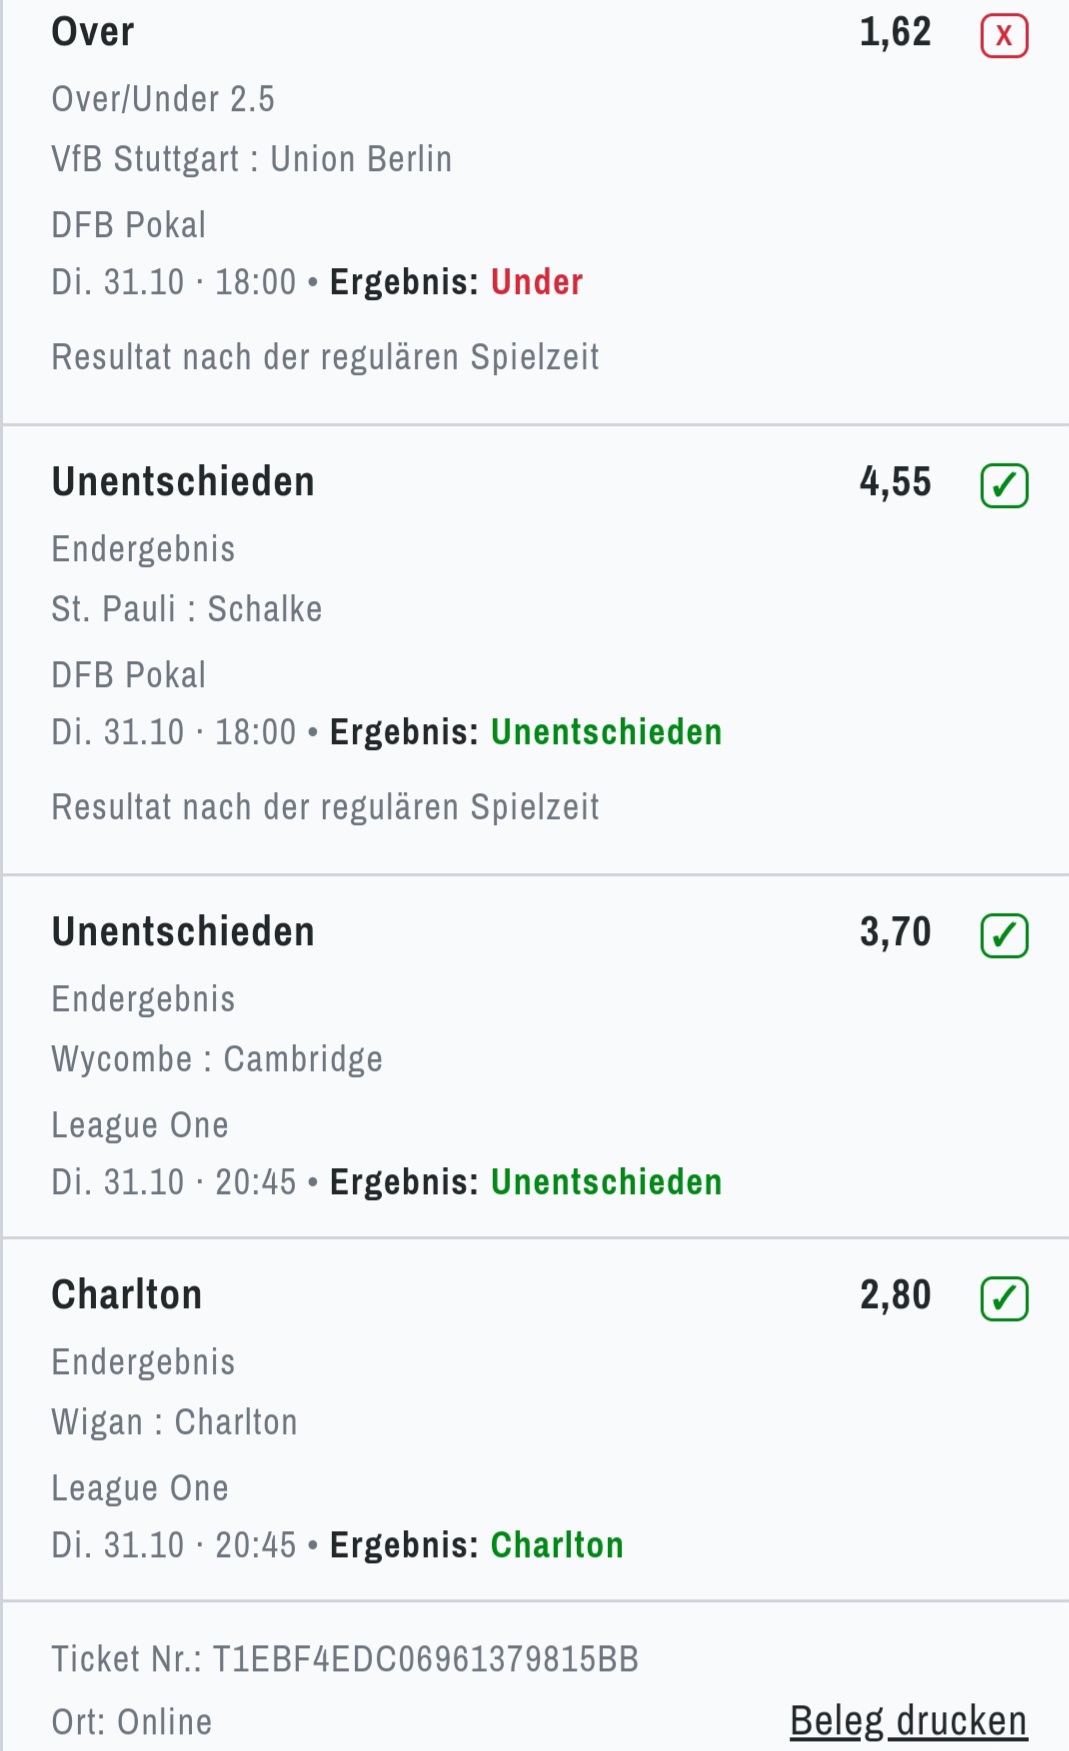Select the Wycombe : Cambridge match
Screen dimensions: 1069x1751
(x=217, y=1060)
